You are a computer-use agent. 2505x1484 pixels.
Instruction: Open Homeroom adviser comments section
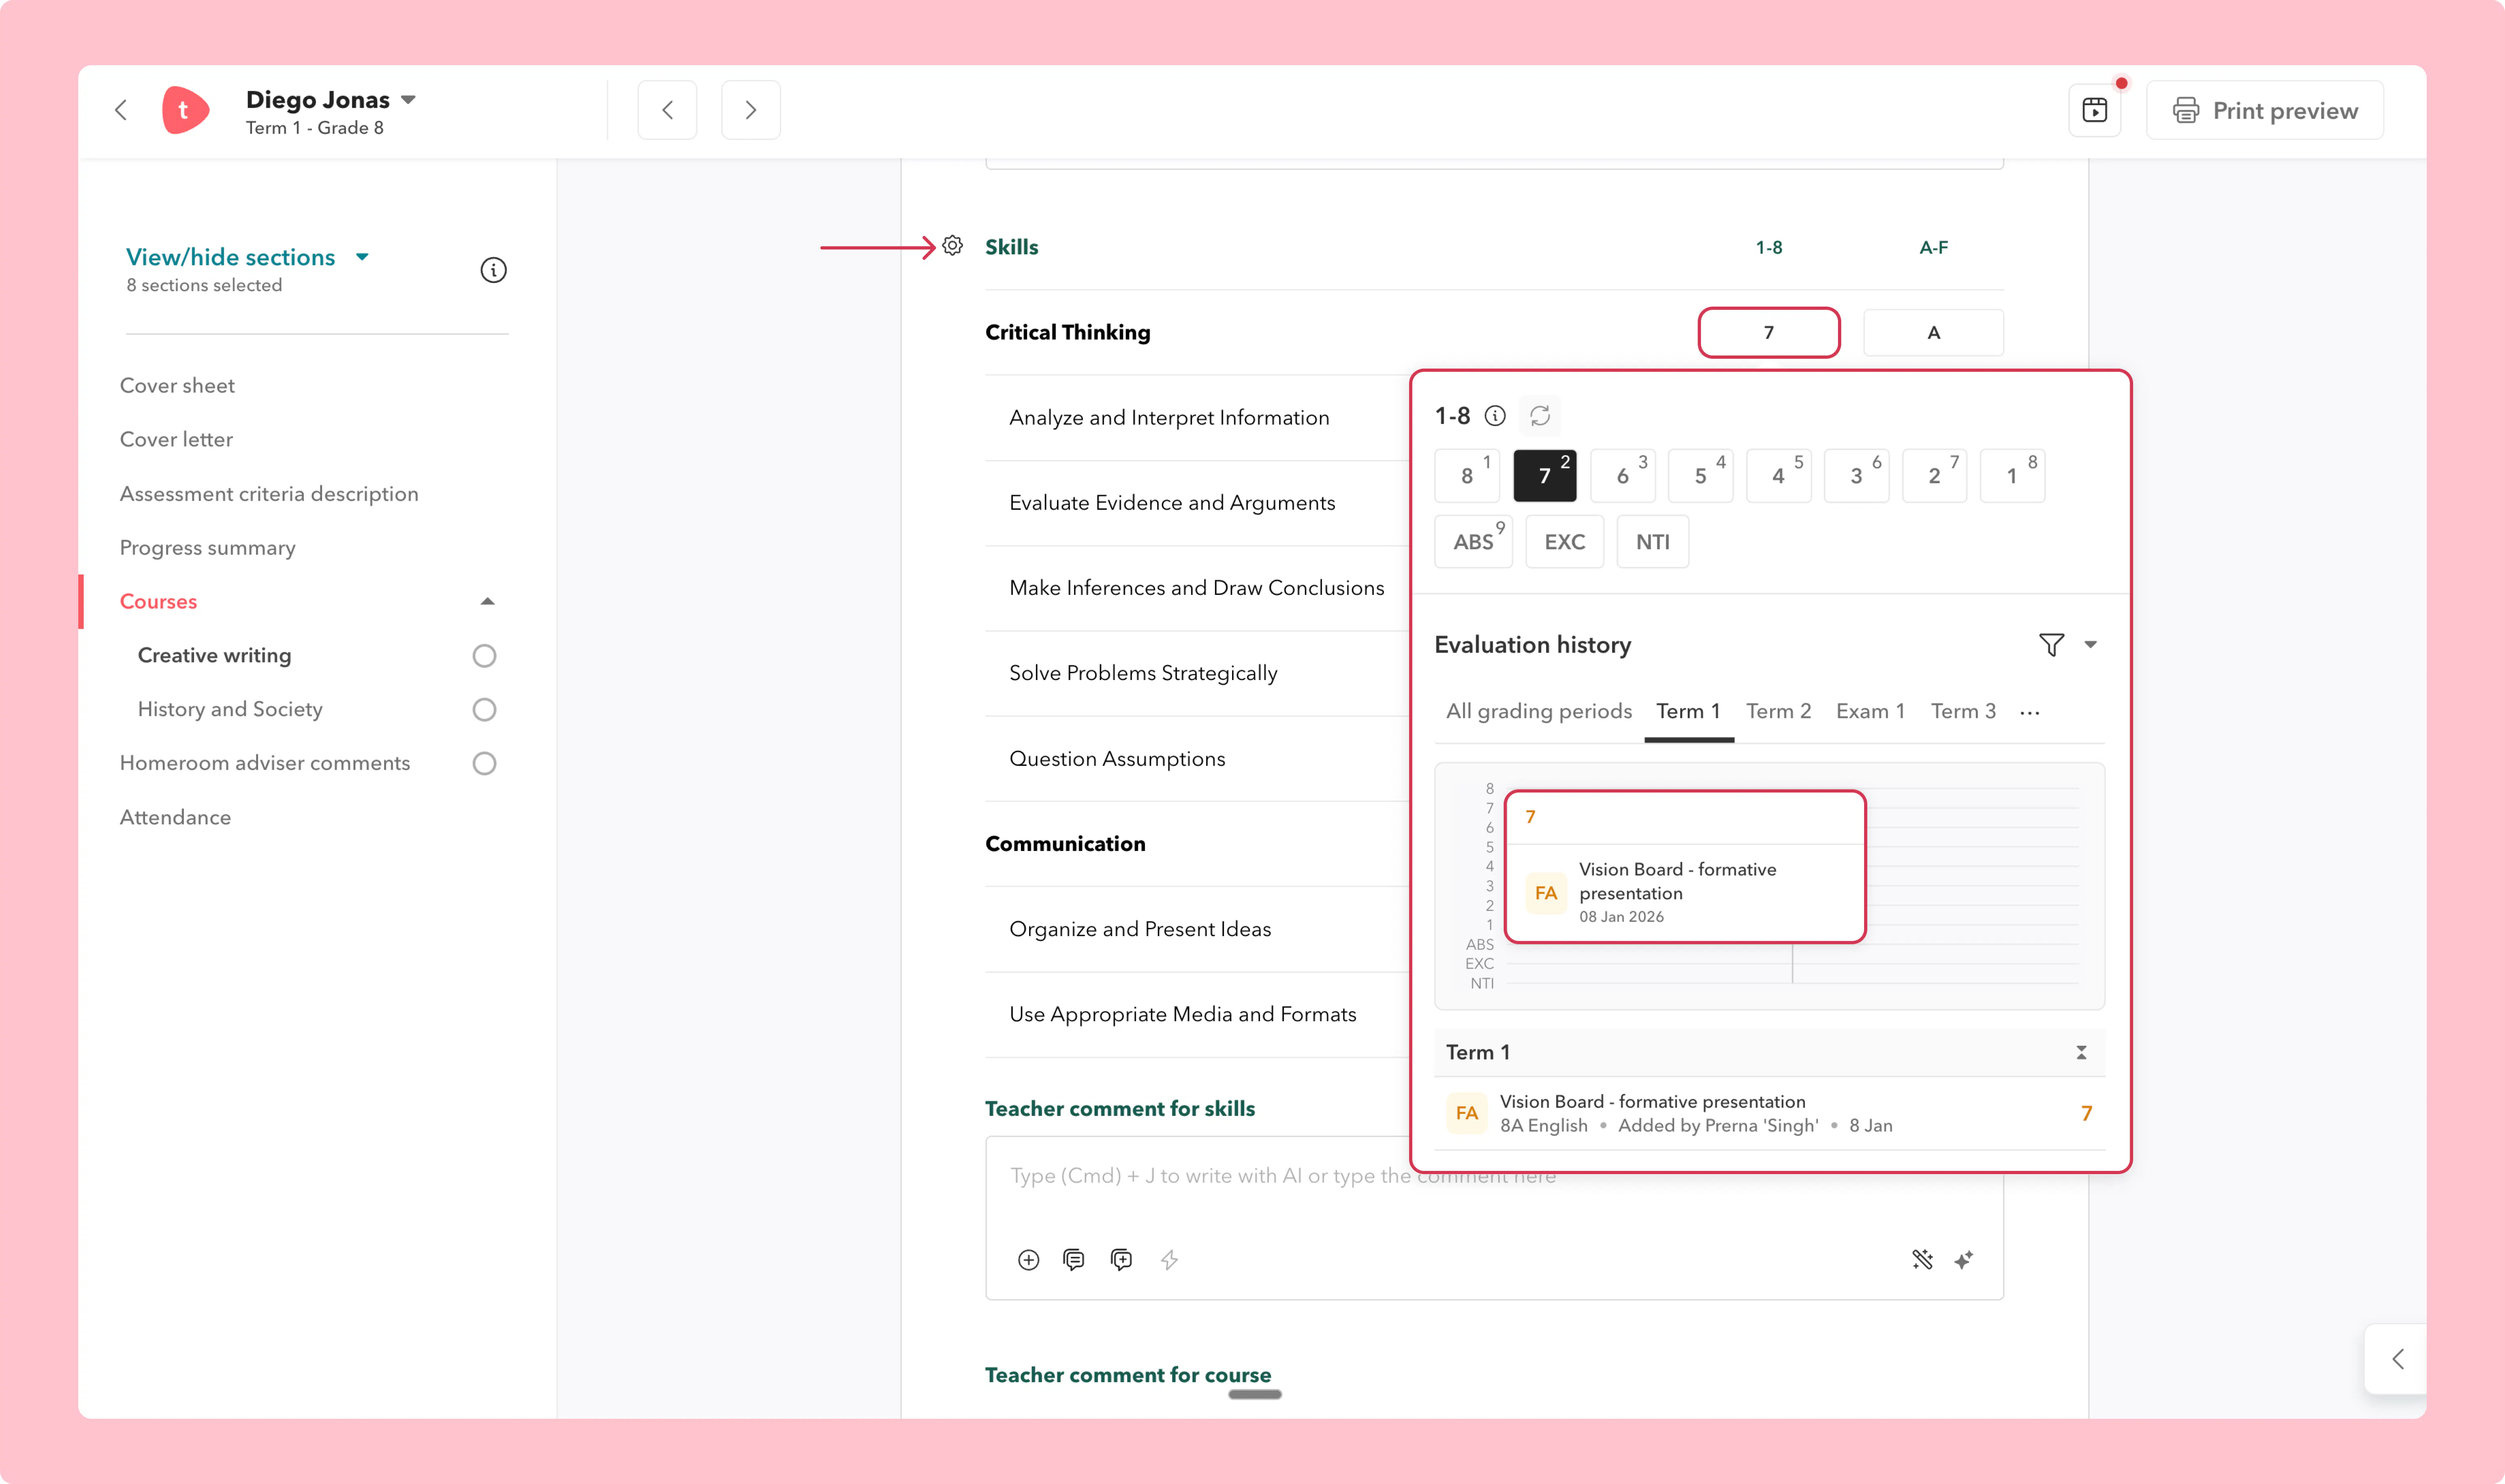pos(264,764)
